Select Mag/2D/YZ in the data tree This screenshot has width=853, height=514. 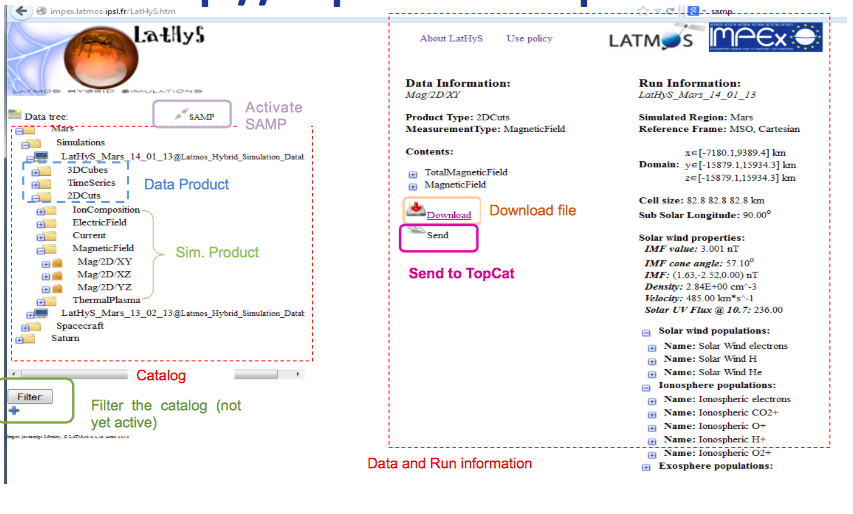click(104, 287)
